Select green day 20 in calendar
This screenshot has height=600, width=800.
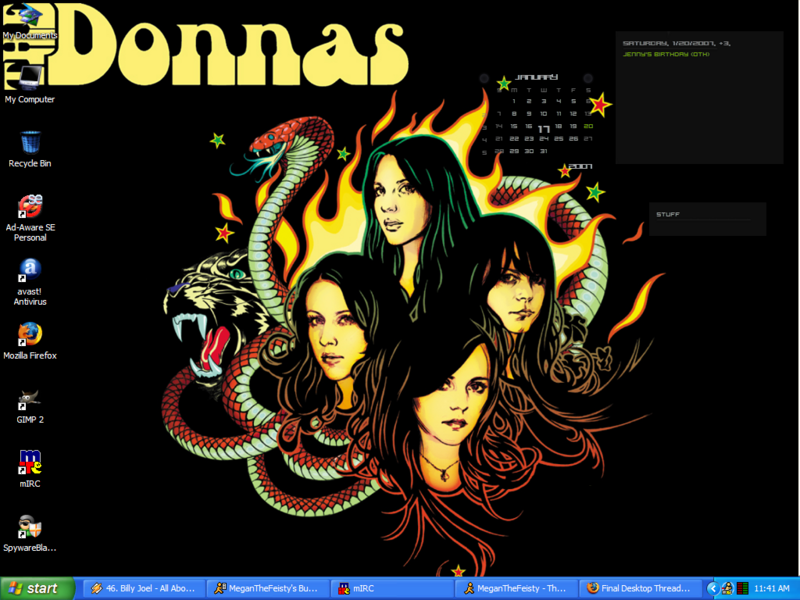(588, 126)
